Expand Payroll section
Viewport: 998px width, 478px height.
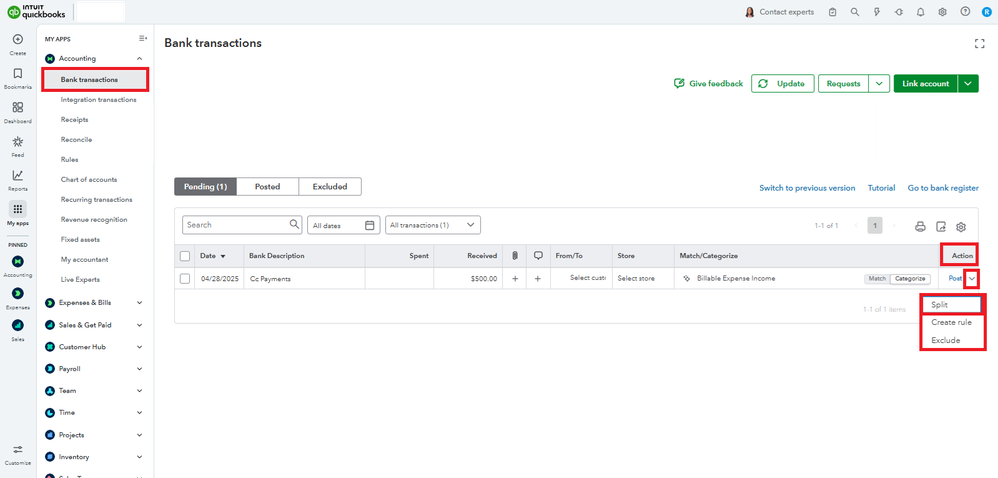point(139,369)
